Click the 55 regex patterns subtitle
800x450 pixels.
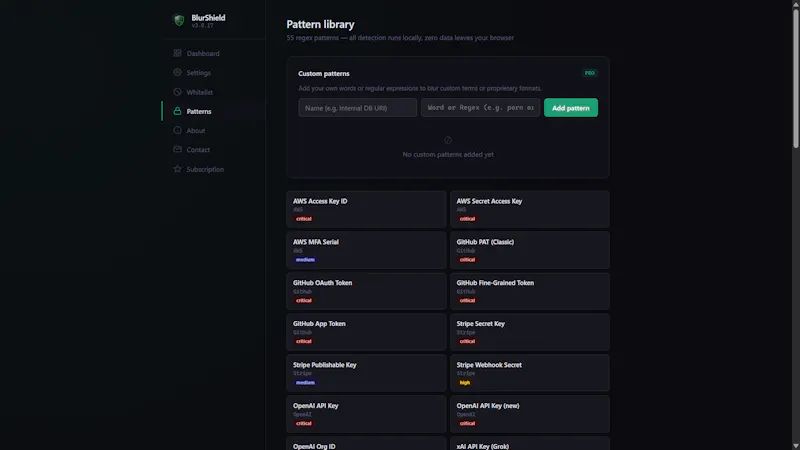click(x=400, y=38)
